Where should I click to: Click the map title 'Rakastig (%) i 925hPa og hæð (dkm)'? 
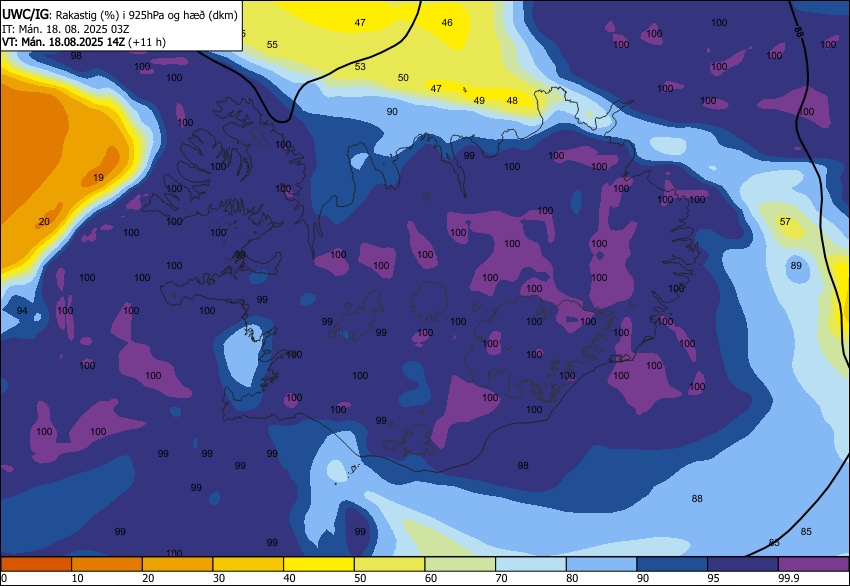pos(146,15)
